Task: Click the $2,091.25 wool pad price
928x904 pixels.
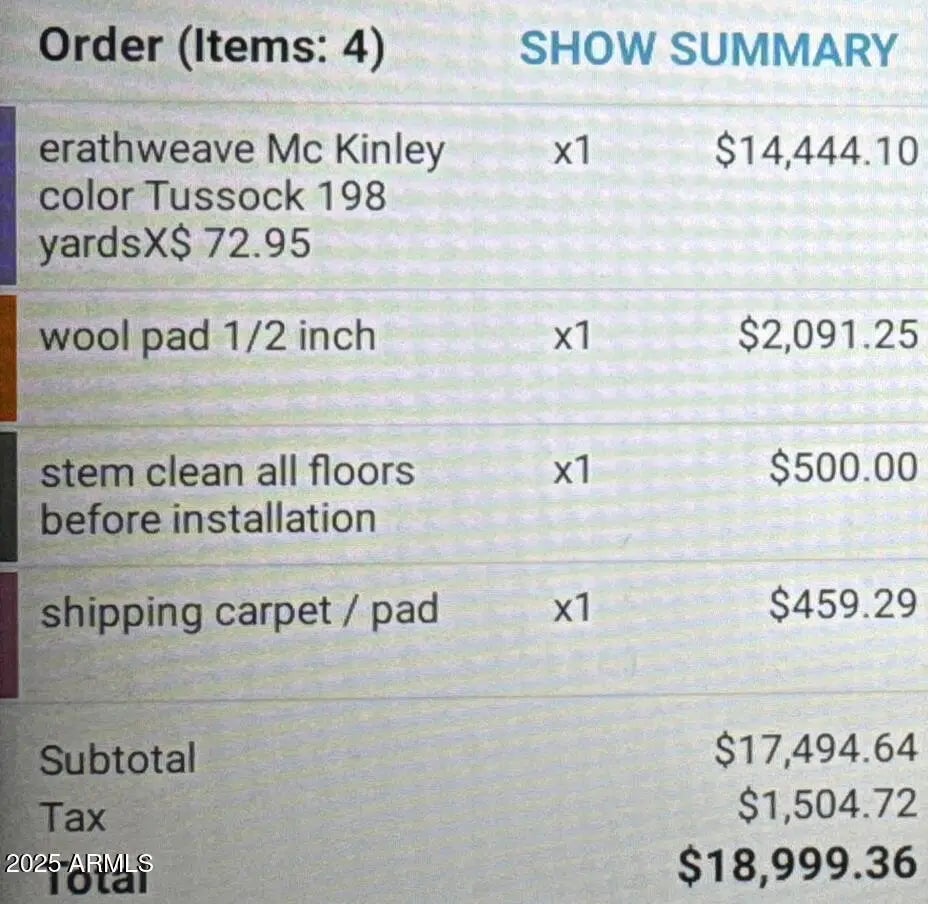Action: pyautogui.click(x=827, y=336)
